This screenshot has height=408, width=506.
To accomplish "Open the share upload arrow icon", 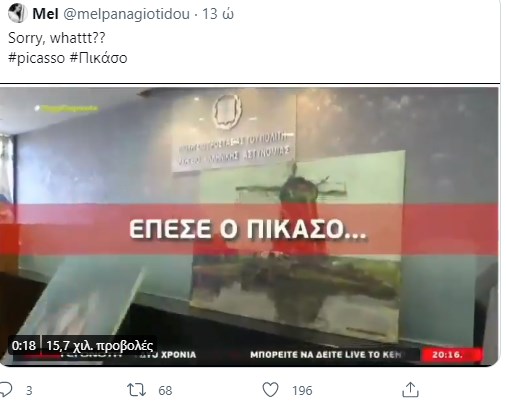I will pyautogui.click(x=410, y=390).
